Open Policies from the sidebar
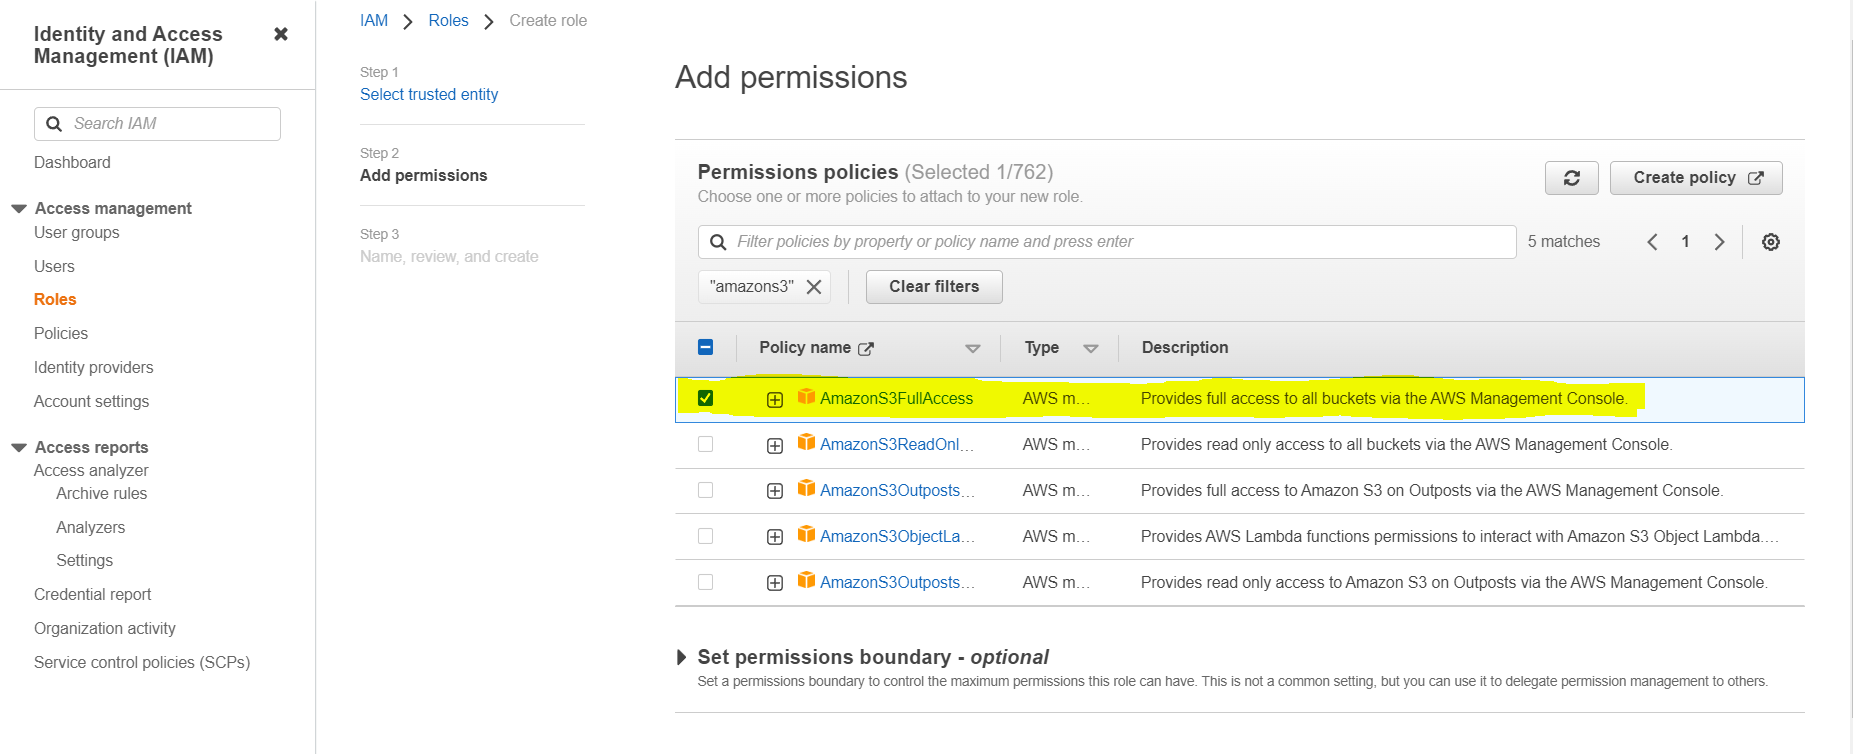Image resolution: width=1853 pixels, height=754 pixels. (x=60, y=333)
